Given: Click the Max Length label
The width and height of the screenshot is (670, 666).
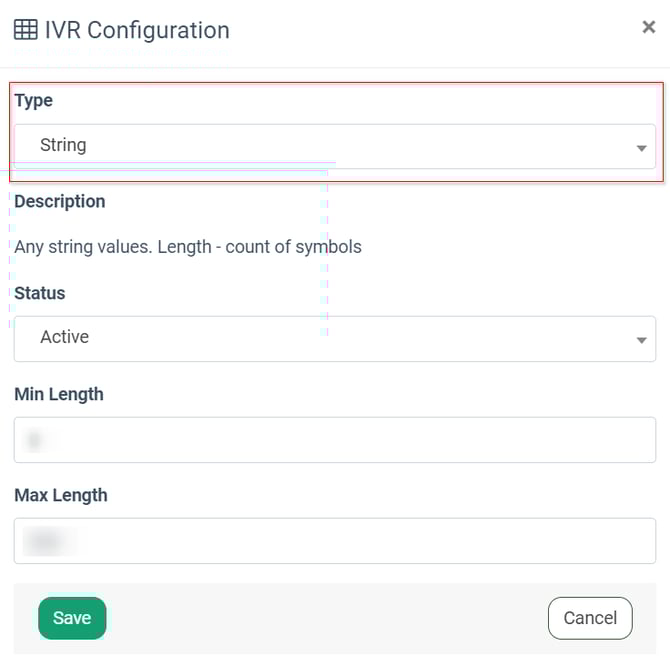Looking at the screenshot, I should (x=60, y=495).
